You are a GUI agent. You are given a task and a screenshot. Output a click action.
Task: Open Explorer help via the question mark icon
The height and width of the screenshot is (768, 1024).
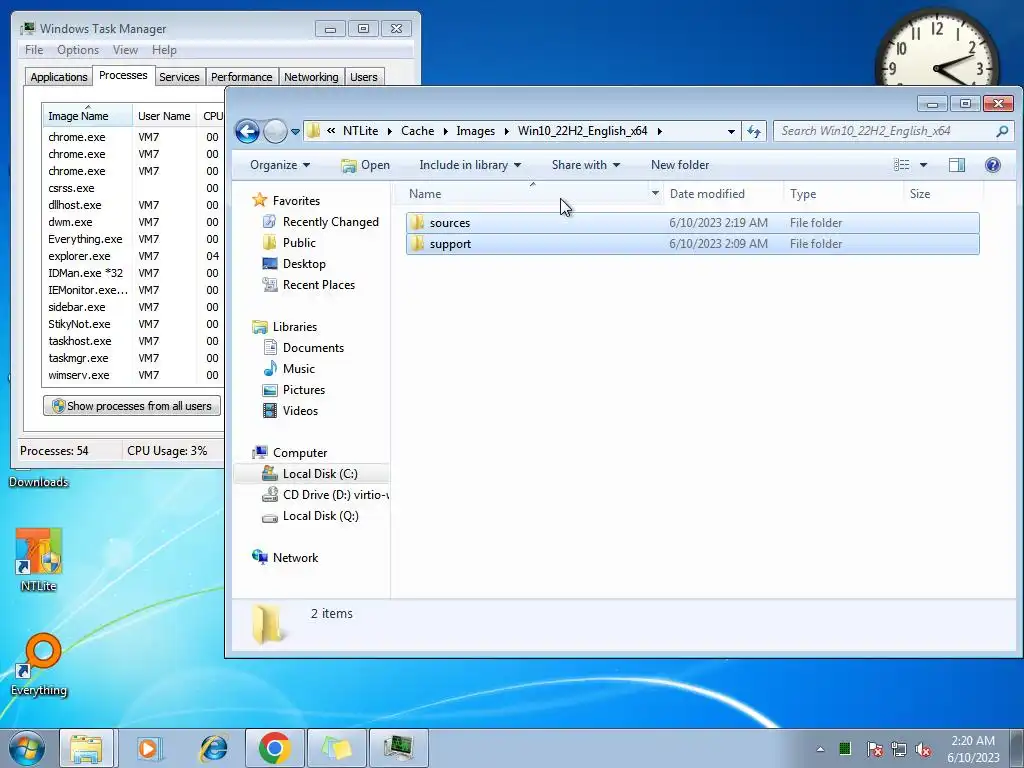point(992,165)
